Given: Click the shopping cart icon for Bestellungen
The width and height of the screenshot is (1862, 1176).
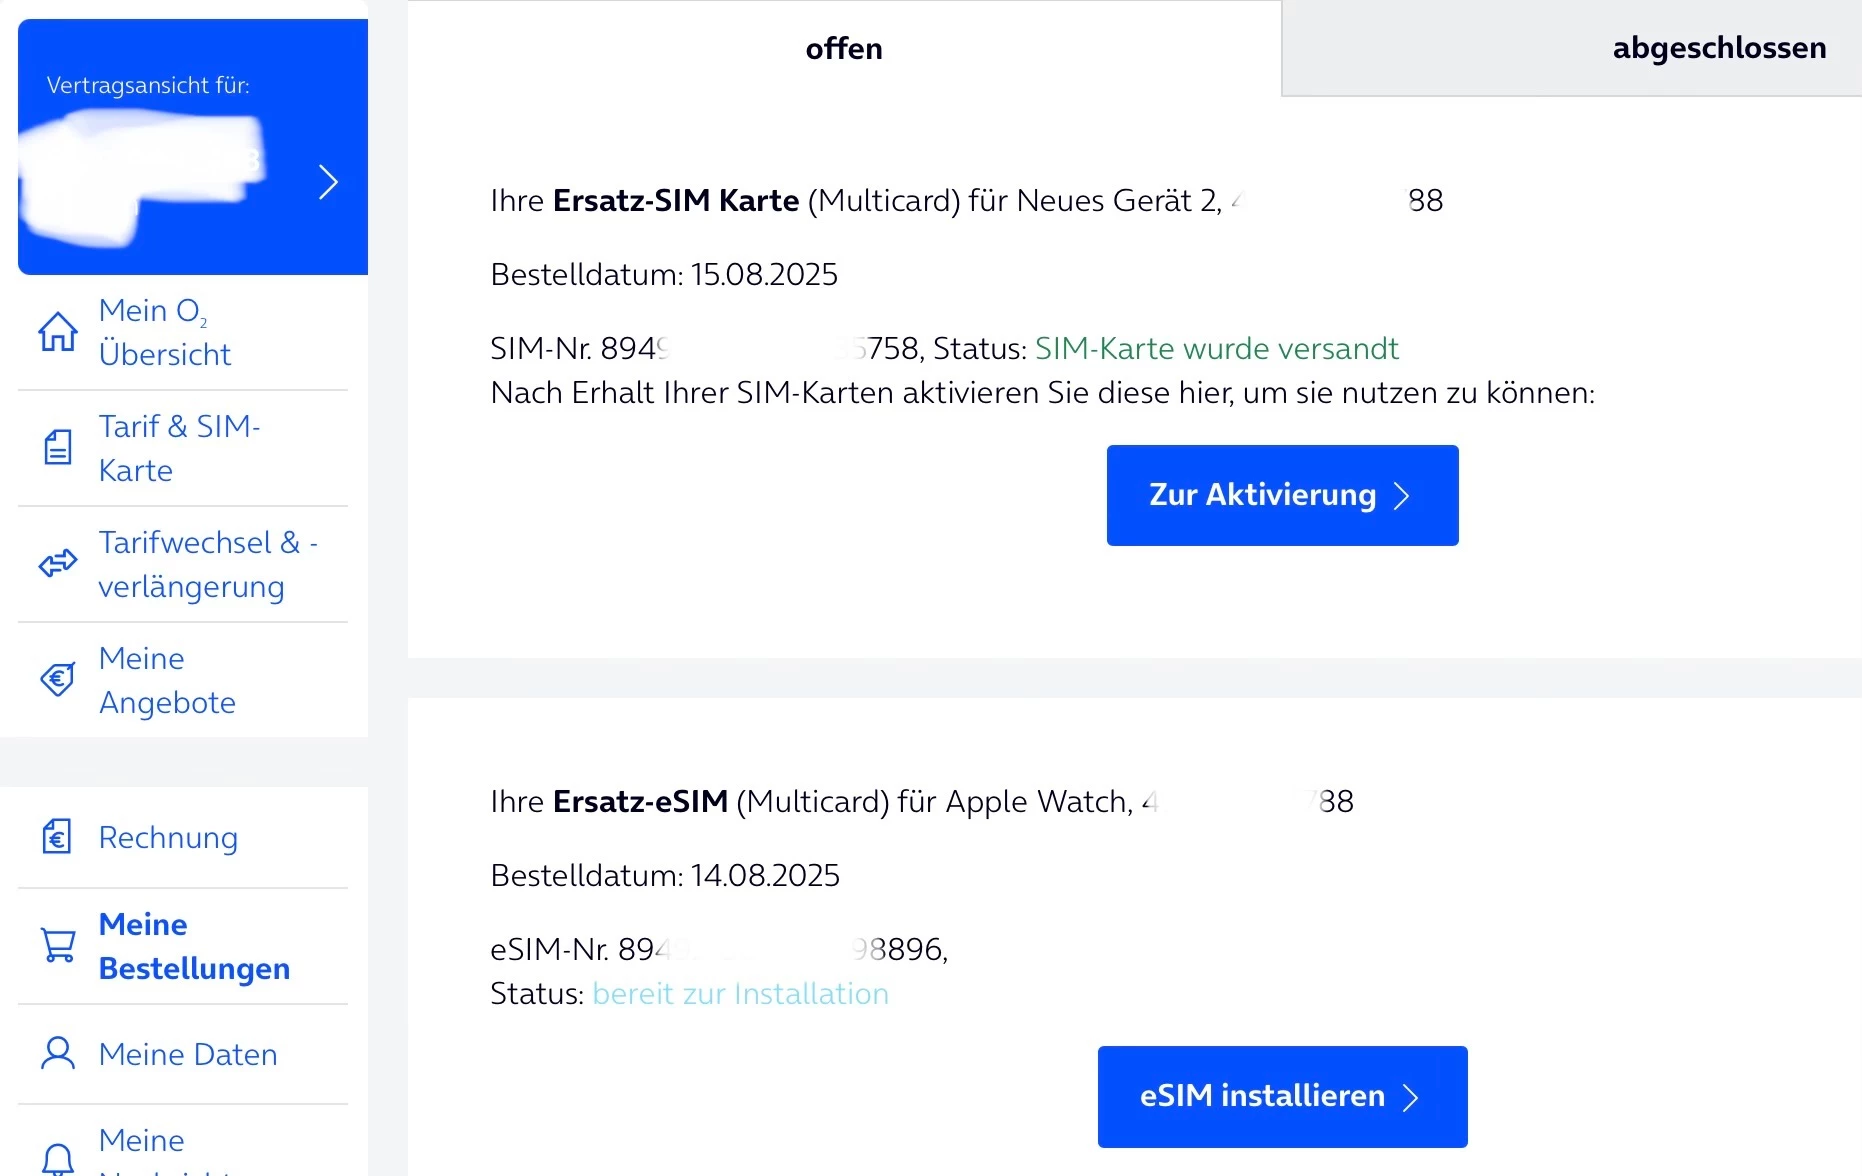Looking at the screenshot, I should coord(58,945).
